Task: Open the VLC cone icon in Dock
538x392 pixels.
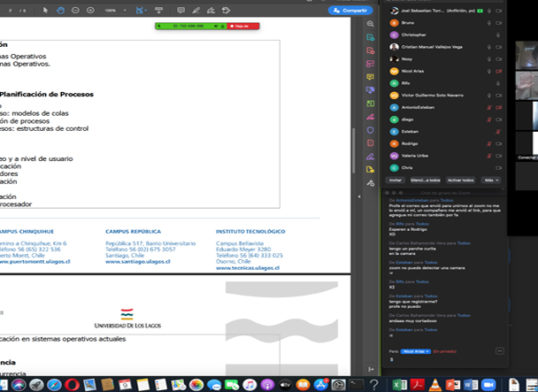Action: click(435, 385)
